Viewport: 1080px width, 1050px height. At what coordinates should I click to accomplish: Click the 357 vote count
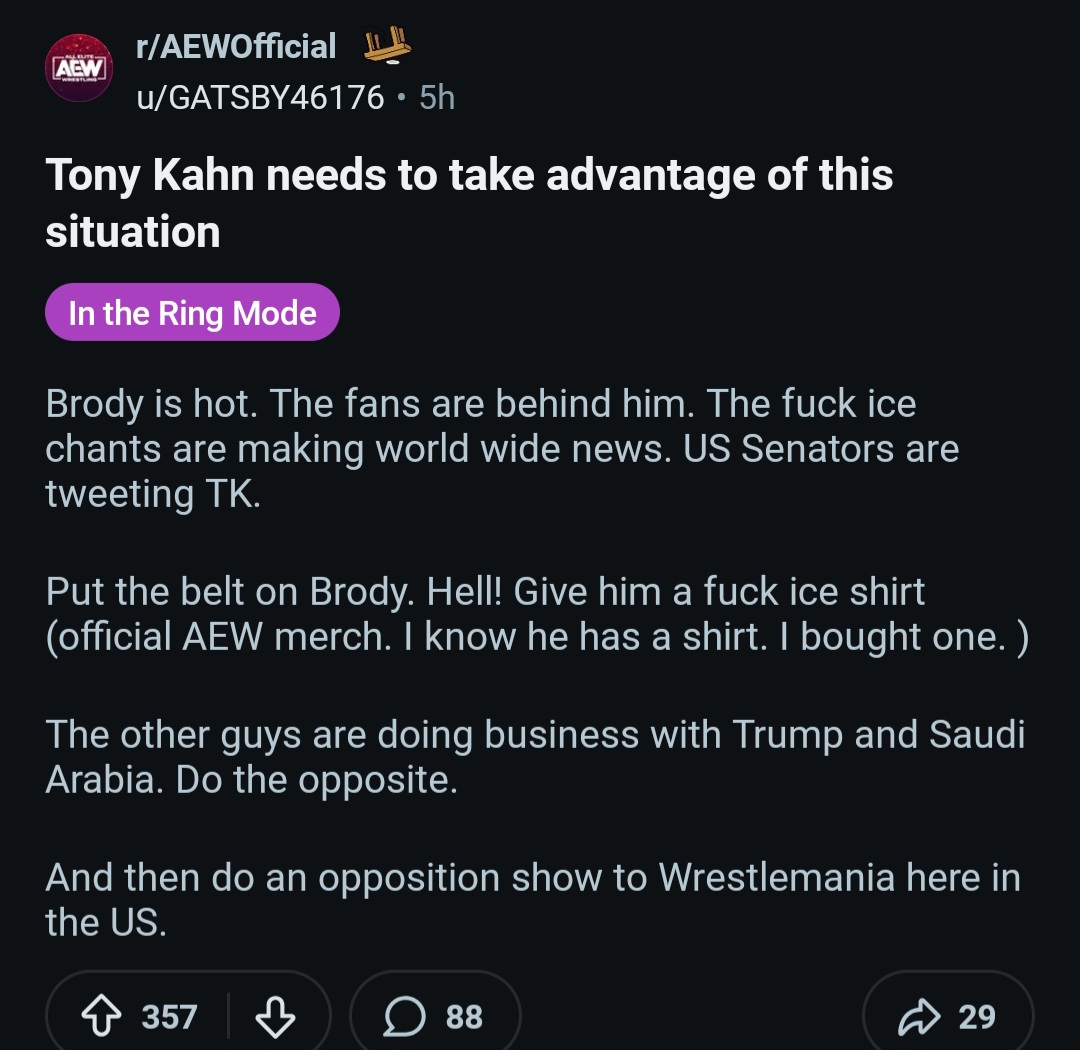tap(169, 1017)
